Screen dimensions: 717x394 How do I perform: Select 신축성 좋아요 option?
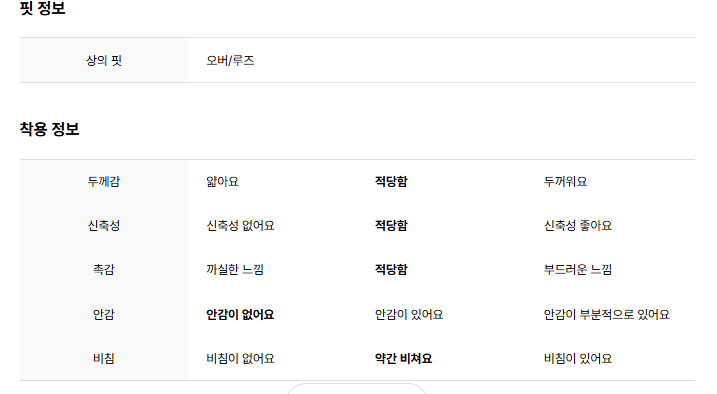click(578, 225)
